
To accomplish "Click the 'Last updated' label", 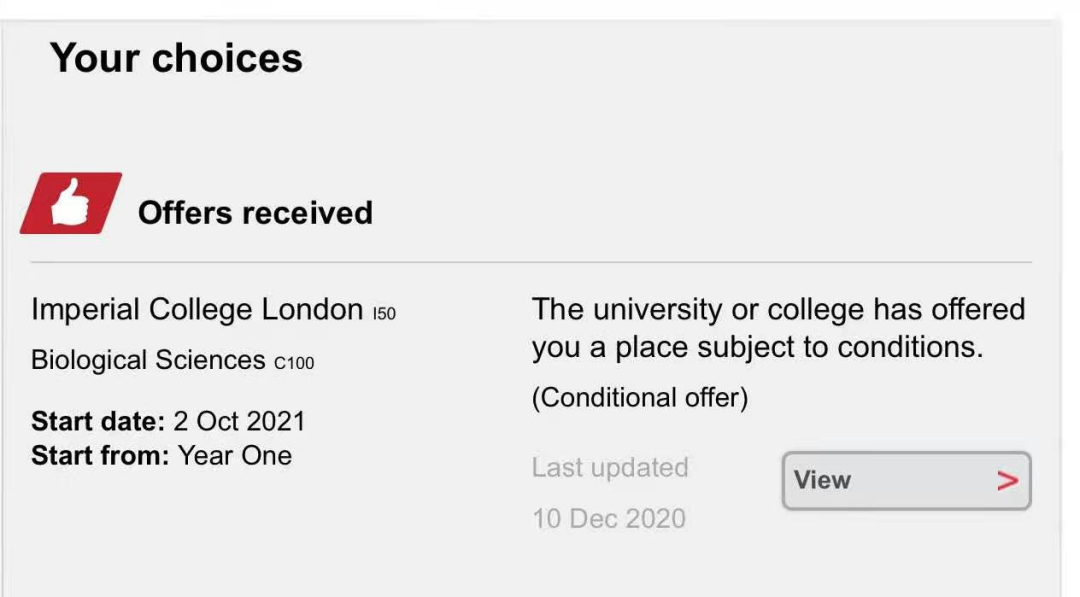I will point(610,468).
